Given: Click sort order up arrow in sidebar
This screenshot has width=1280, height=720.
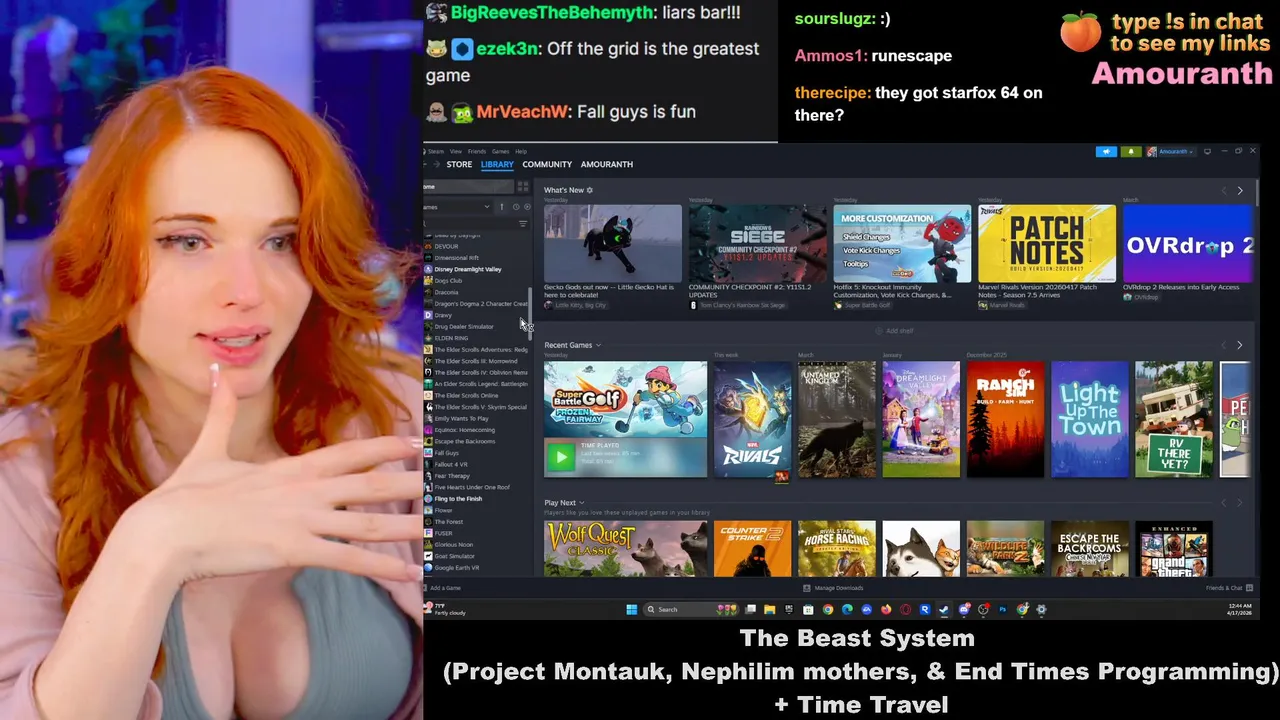Looking at the screenshot, I should (502, 207).
